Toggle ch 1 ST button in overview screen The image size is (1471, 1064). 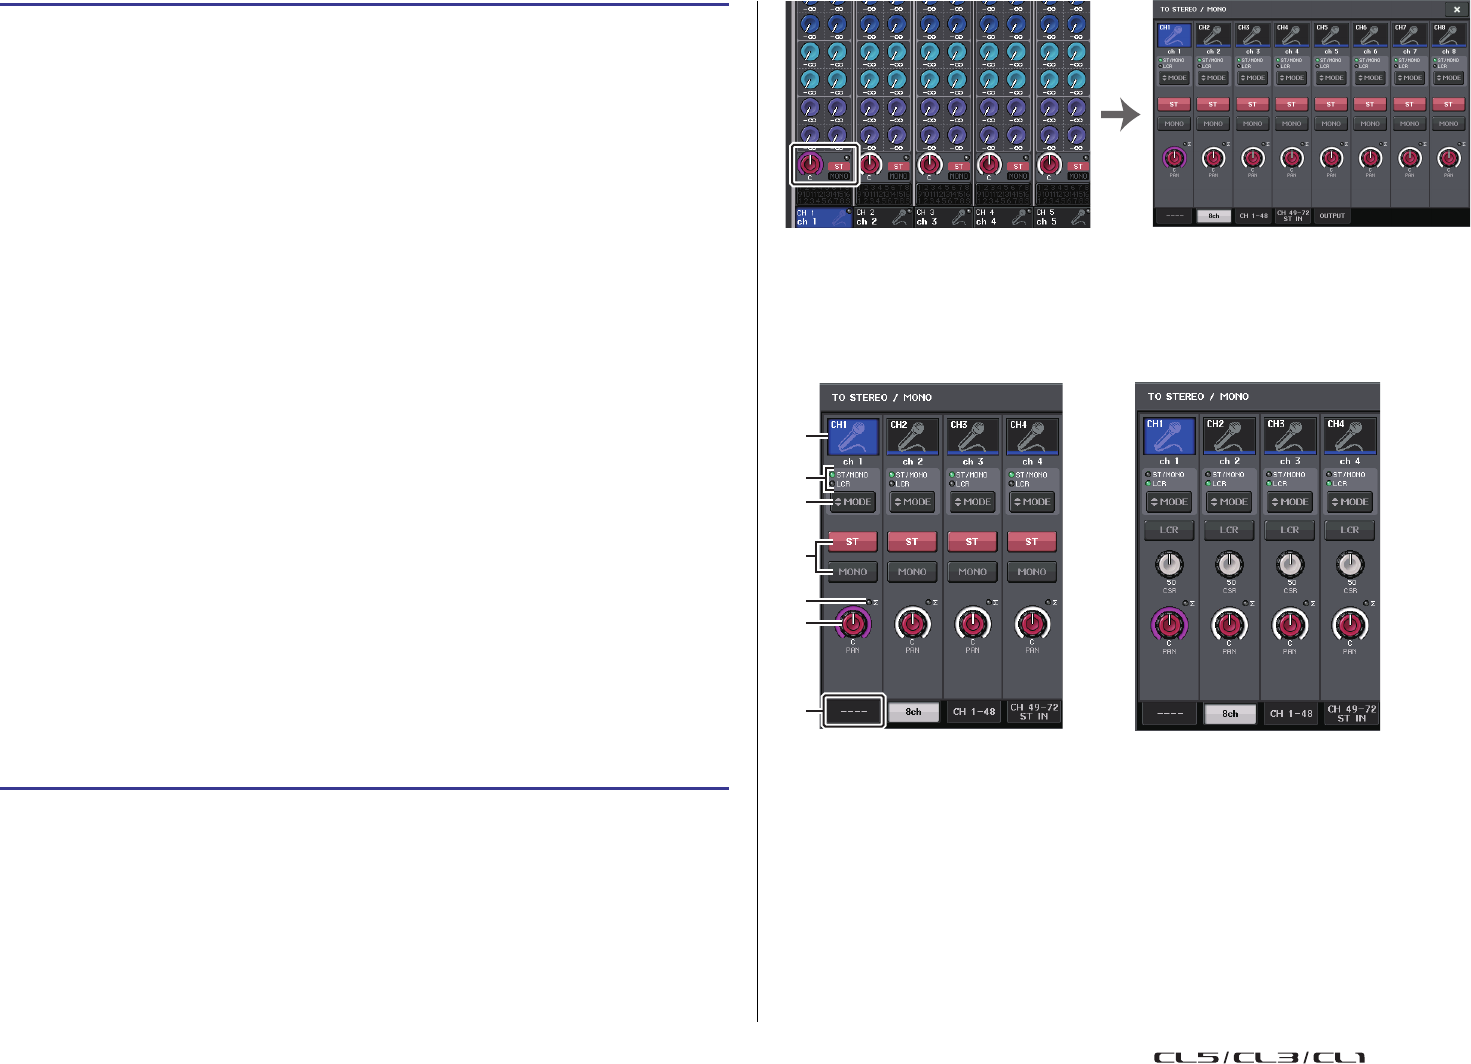tap(838, 166)
